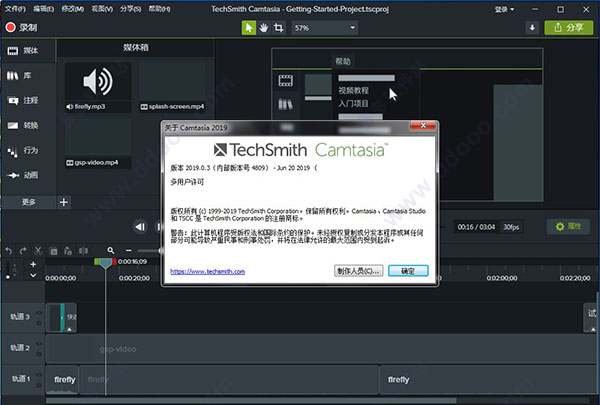
Task: Open the 分享(S) menu
Action: tap(130, 9)
